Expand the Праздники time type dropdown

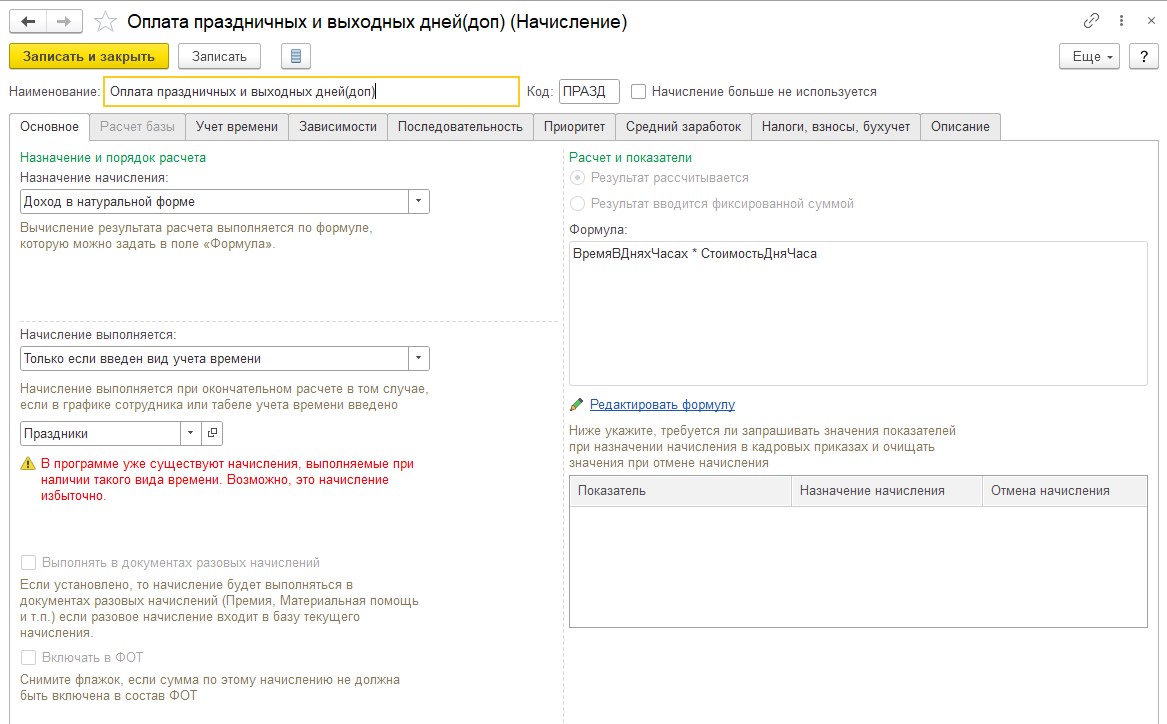(x=190, y=434)
